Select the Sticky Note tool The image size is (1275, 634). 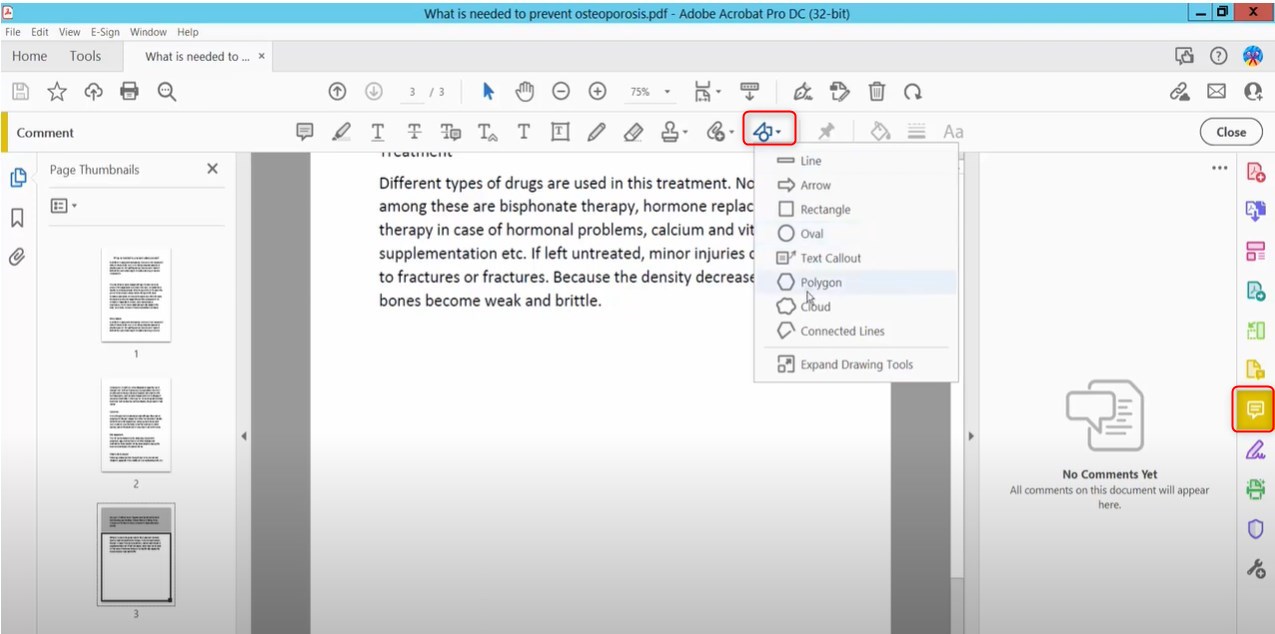pyautogui.click(x=304, y=131)
